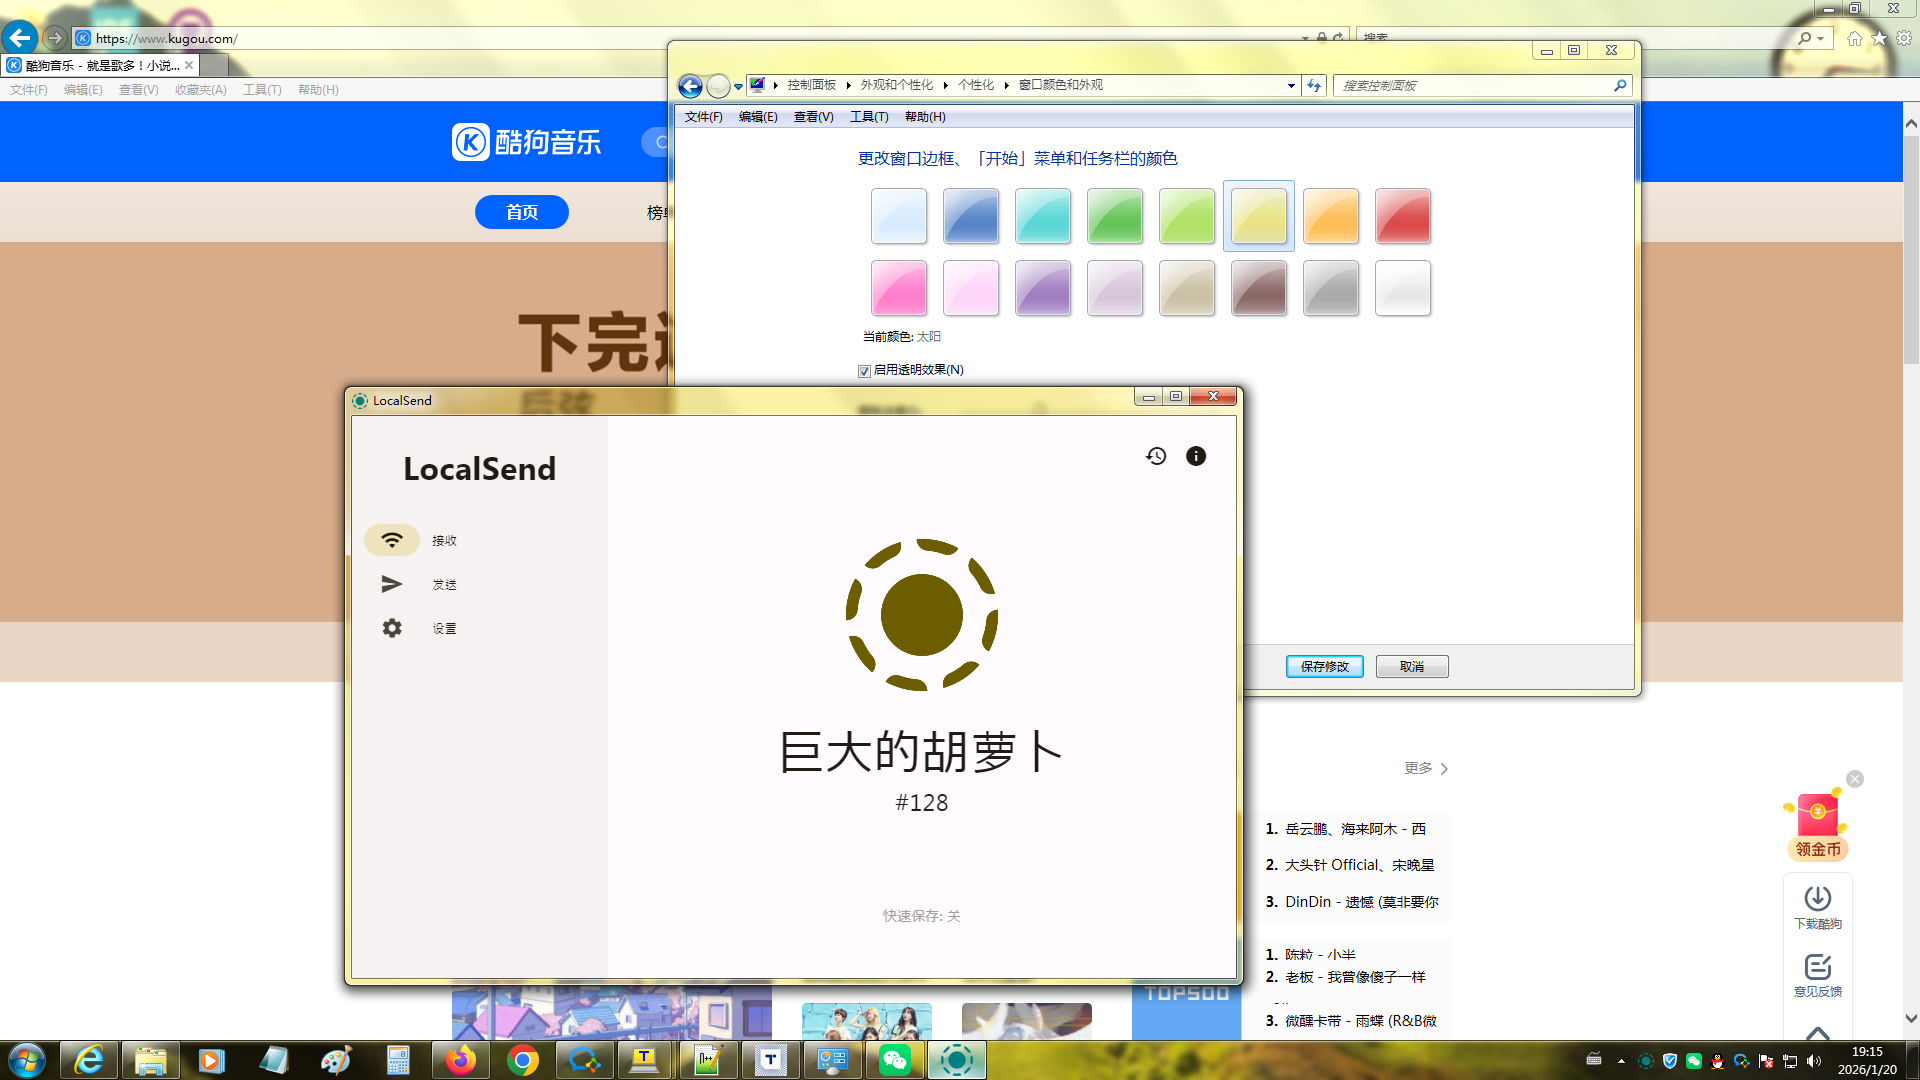The width and height of the screenshot is (1920, 1080).
Task: Expand the recent pages dropdown near back button
Action: tap(739, 87)
